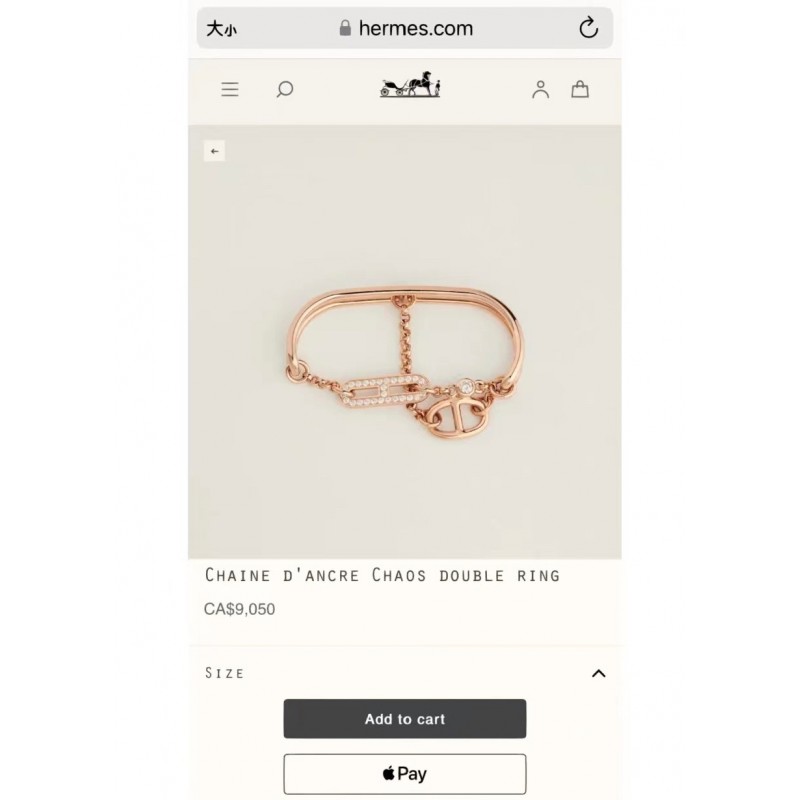Open the text size 大小 menu
Viewport: 800px width, 800px height.
coord(221,29)
